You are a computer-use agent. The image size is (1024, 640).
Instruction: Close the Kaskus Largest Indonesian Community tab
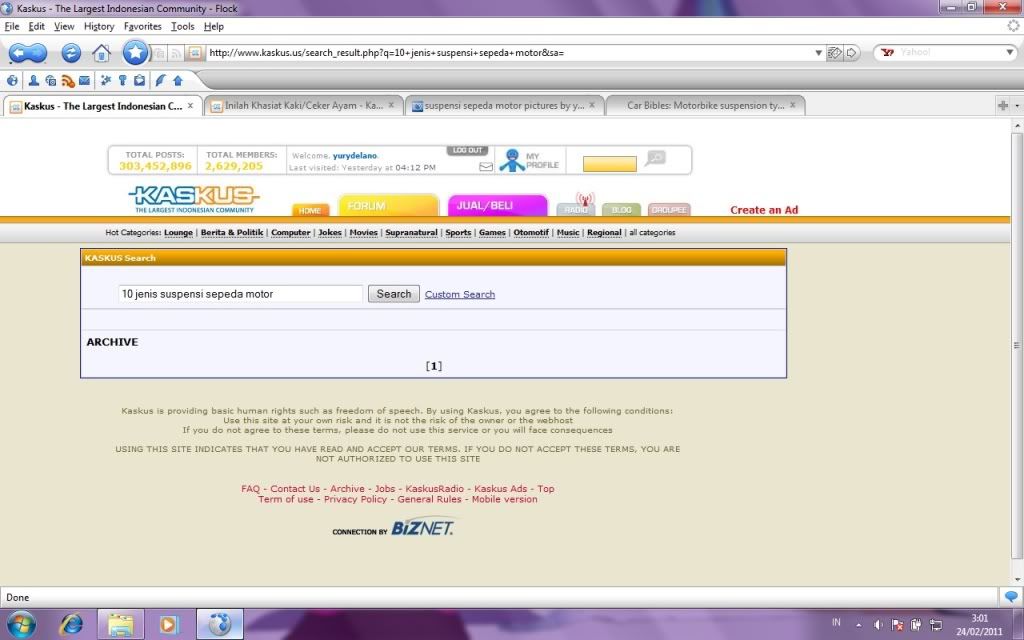190,105
